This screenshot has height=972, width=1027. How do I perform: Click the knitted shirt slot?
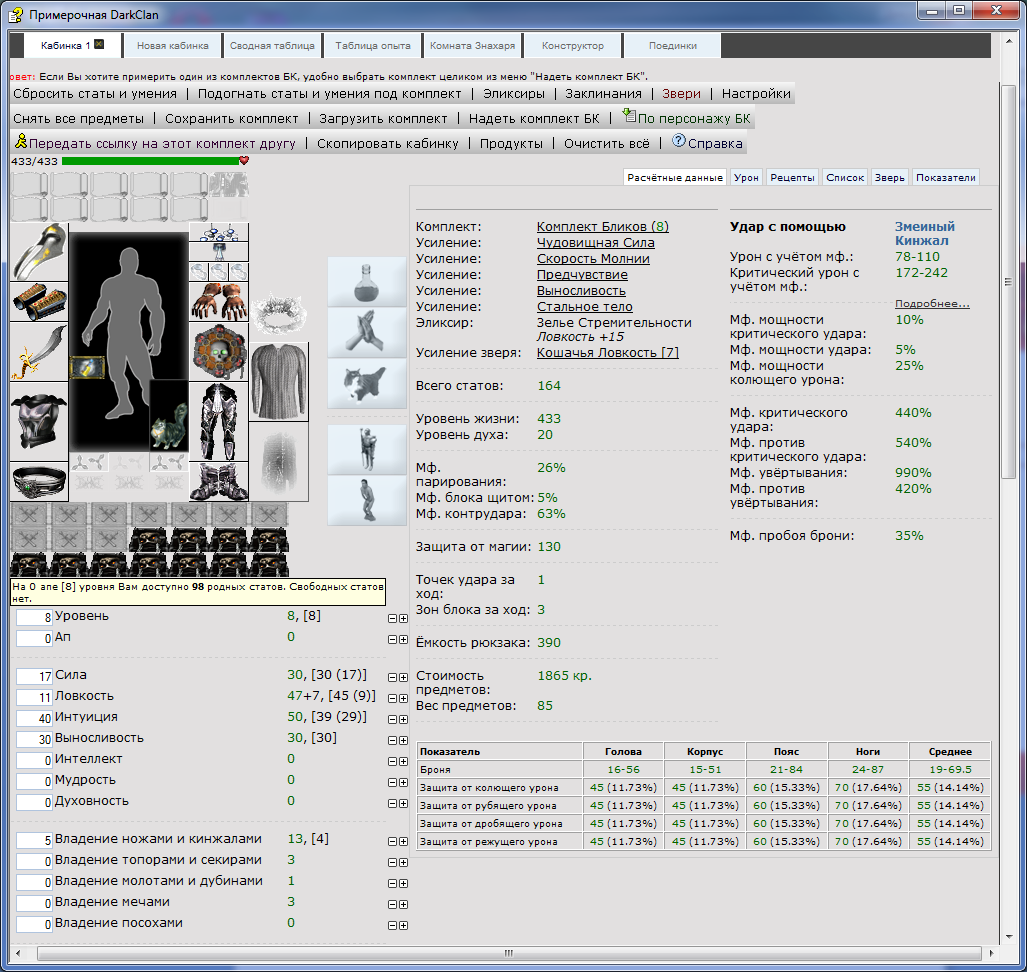pos(278,382)
